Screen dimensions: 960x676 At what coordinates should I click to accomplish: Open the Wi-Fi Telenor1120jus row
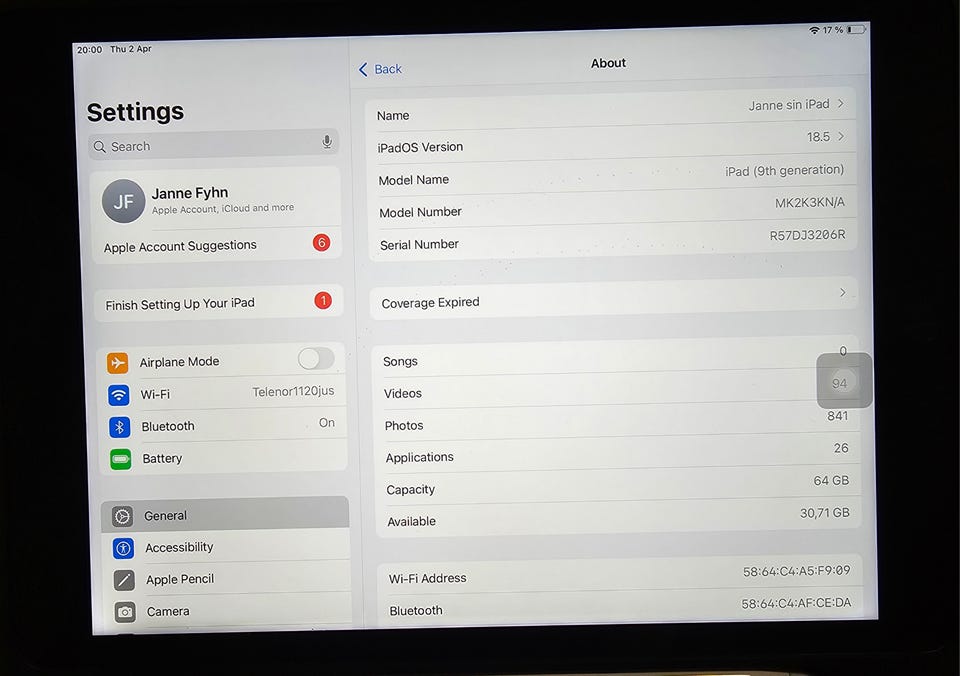[220, 392]
